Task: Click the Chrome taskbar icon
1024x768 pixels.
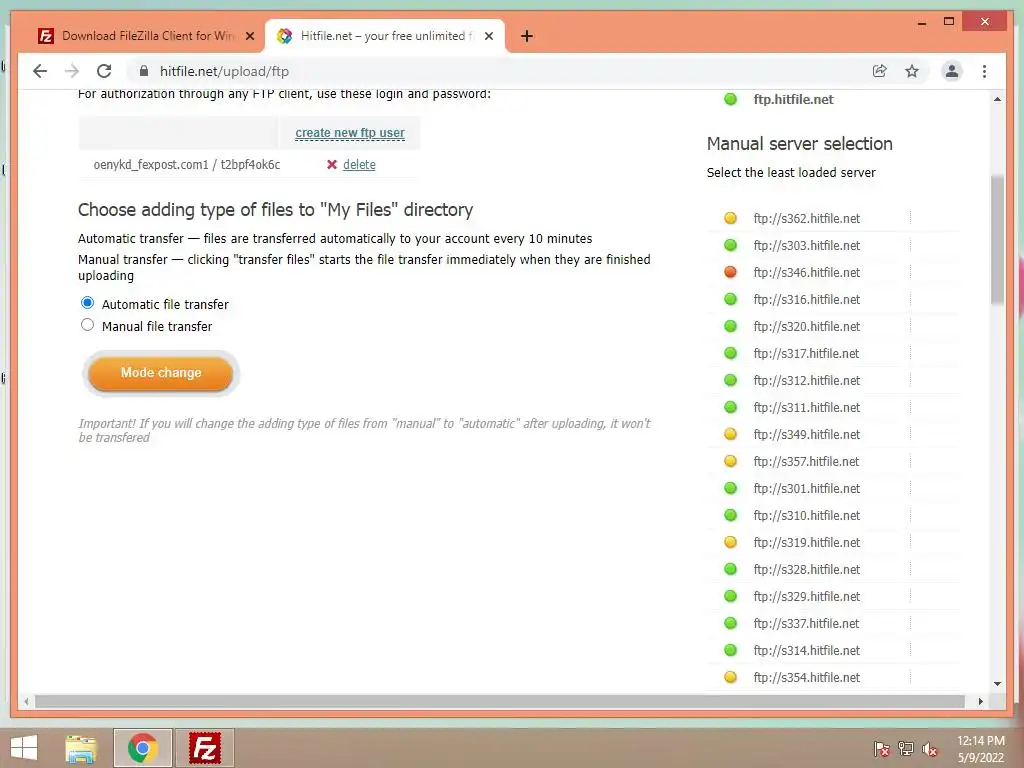Action: coord(142,748)
